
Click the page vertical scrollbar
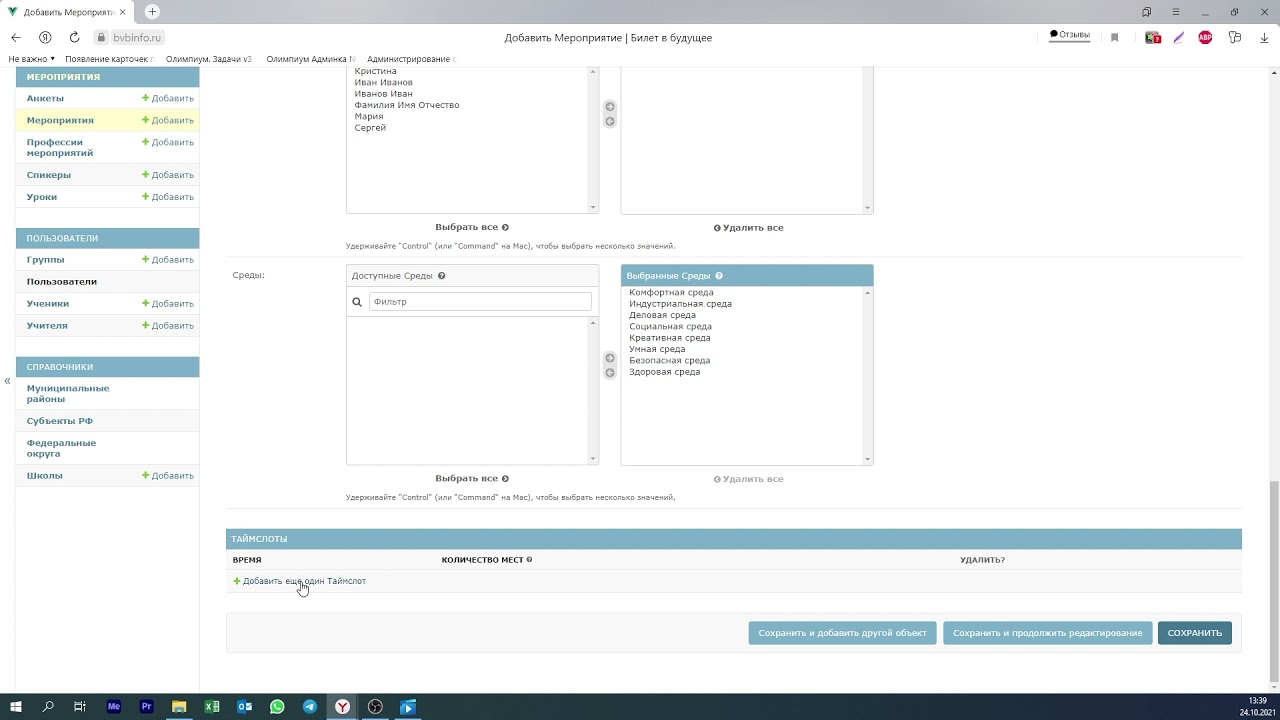(1273, 580)
